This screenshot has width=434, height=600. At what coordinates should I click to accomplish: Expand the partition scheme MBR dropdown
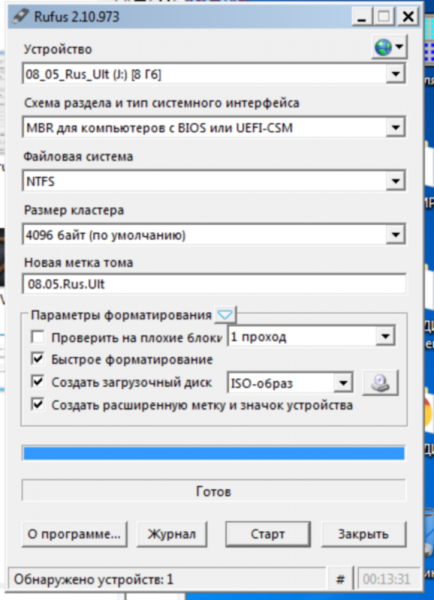[214, 127]
